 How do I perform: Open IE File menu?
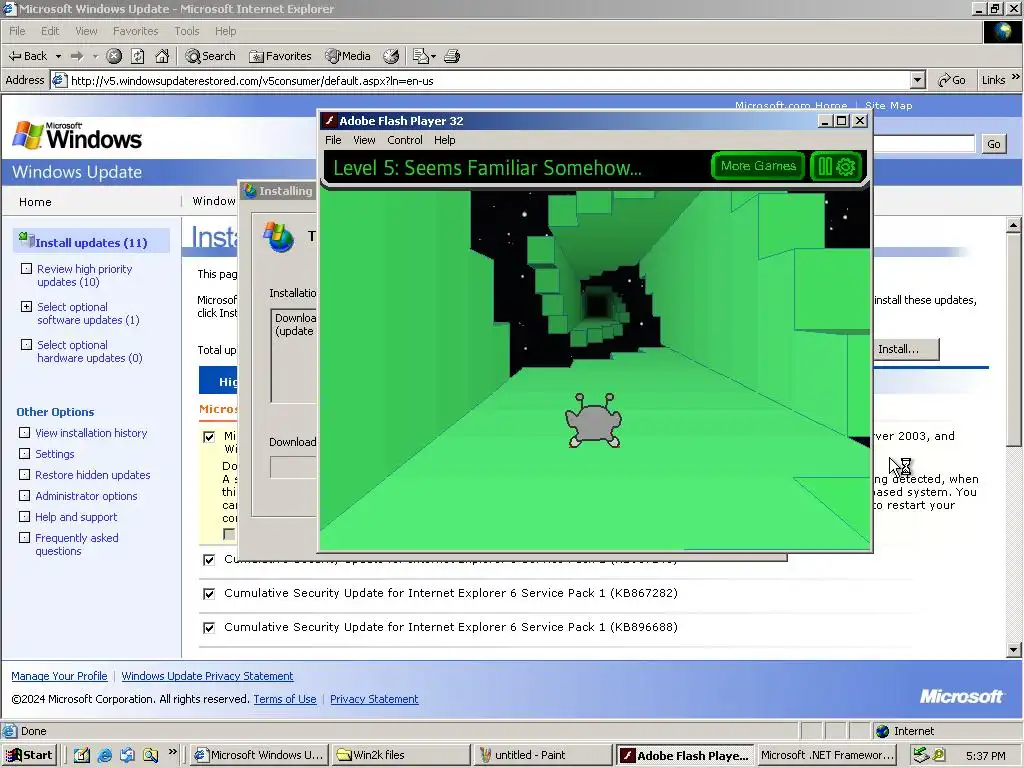17,31
